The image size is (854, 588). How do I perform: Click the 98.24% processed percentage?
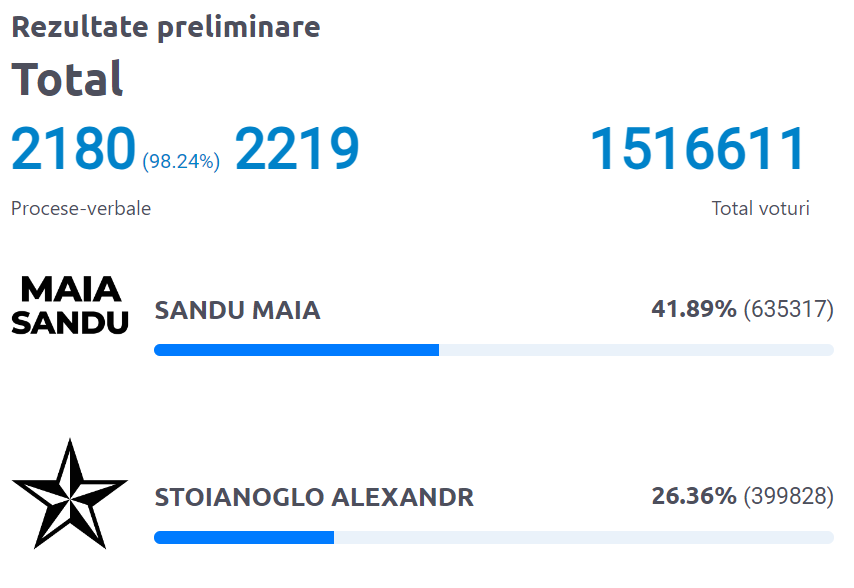pyautogui.click(x=181, y=161)
